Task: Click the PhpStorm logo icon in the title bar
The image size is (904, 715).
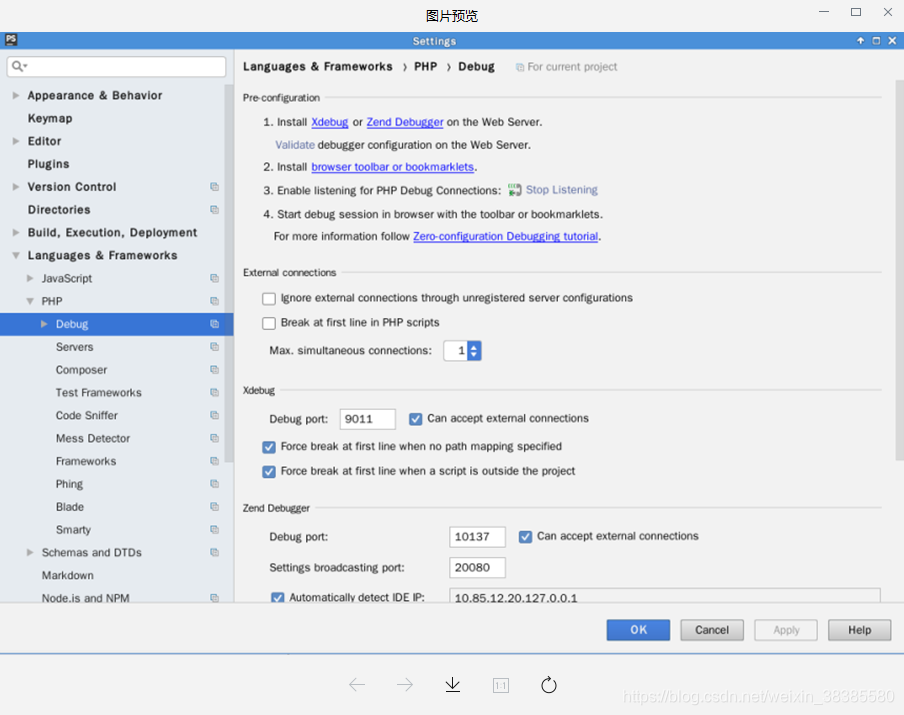Action: point(11,40)
